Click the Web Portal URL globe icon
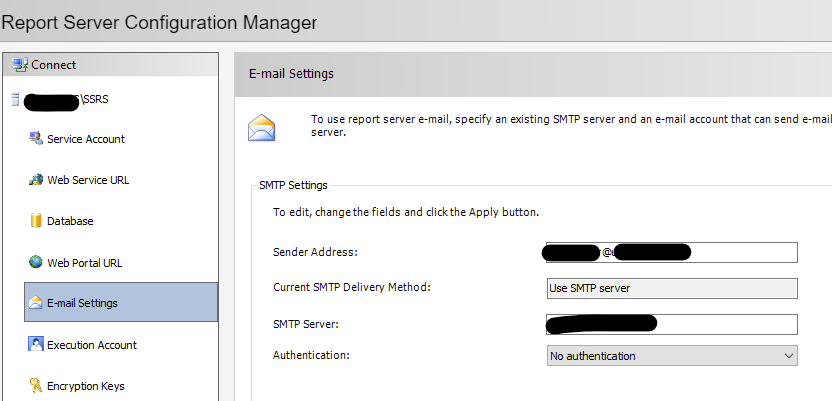This screenshot has height=401, width=832. pos(36,262)
